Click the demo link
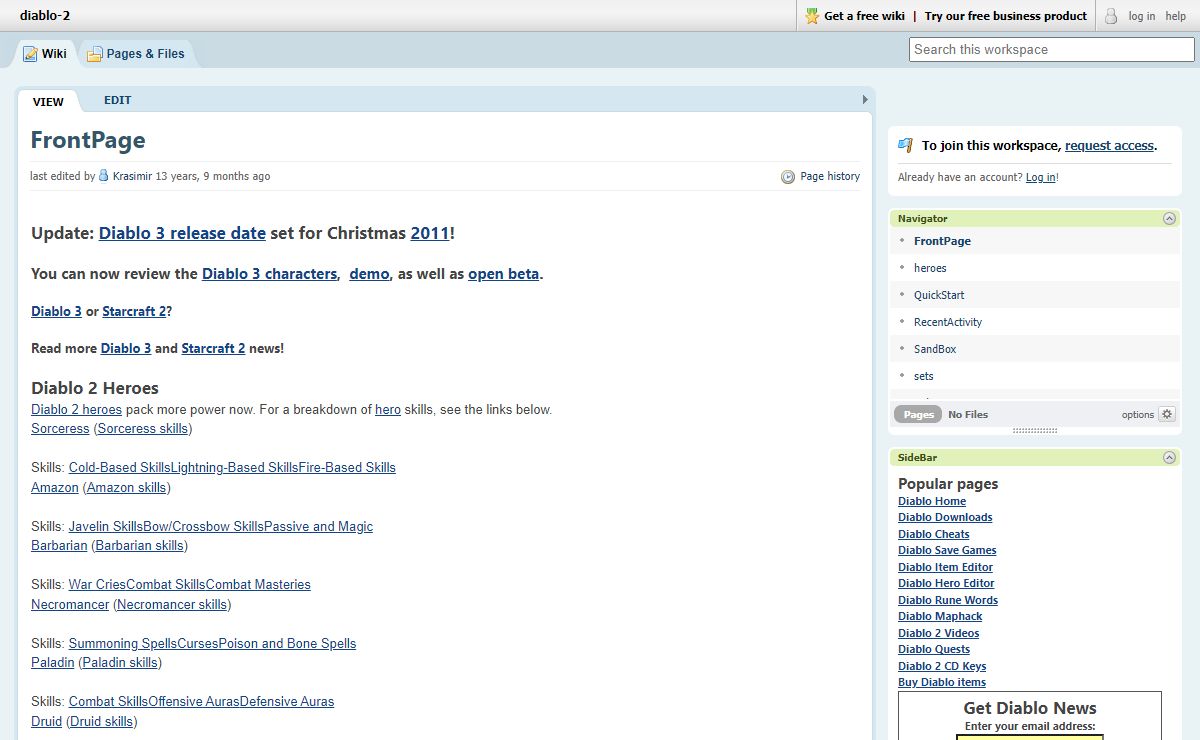Image resolution: width=1200 pixels, height=740 pixels. tap(369, 274)
